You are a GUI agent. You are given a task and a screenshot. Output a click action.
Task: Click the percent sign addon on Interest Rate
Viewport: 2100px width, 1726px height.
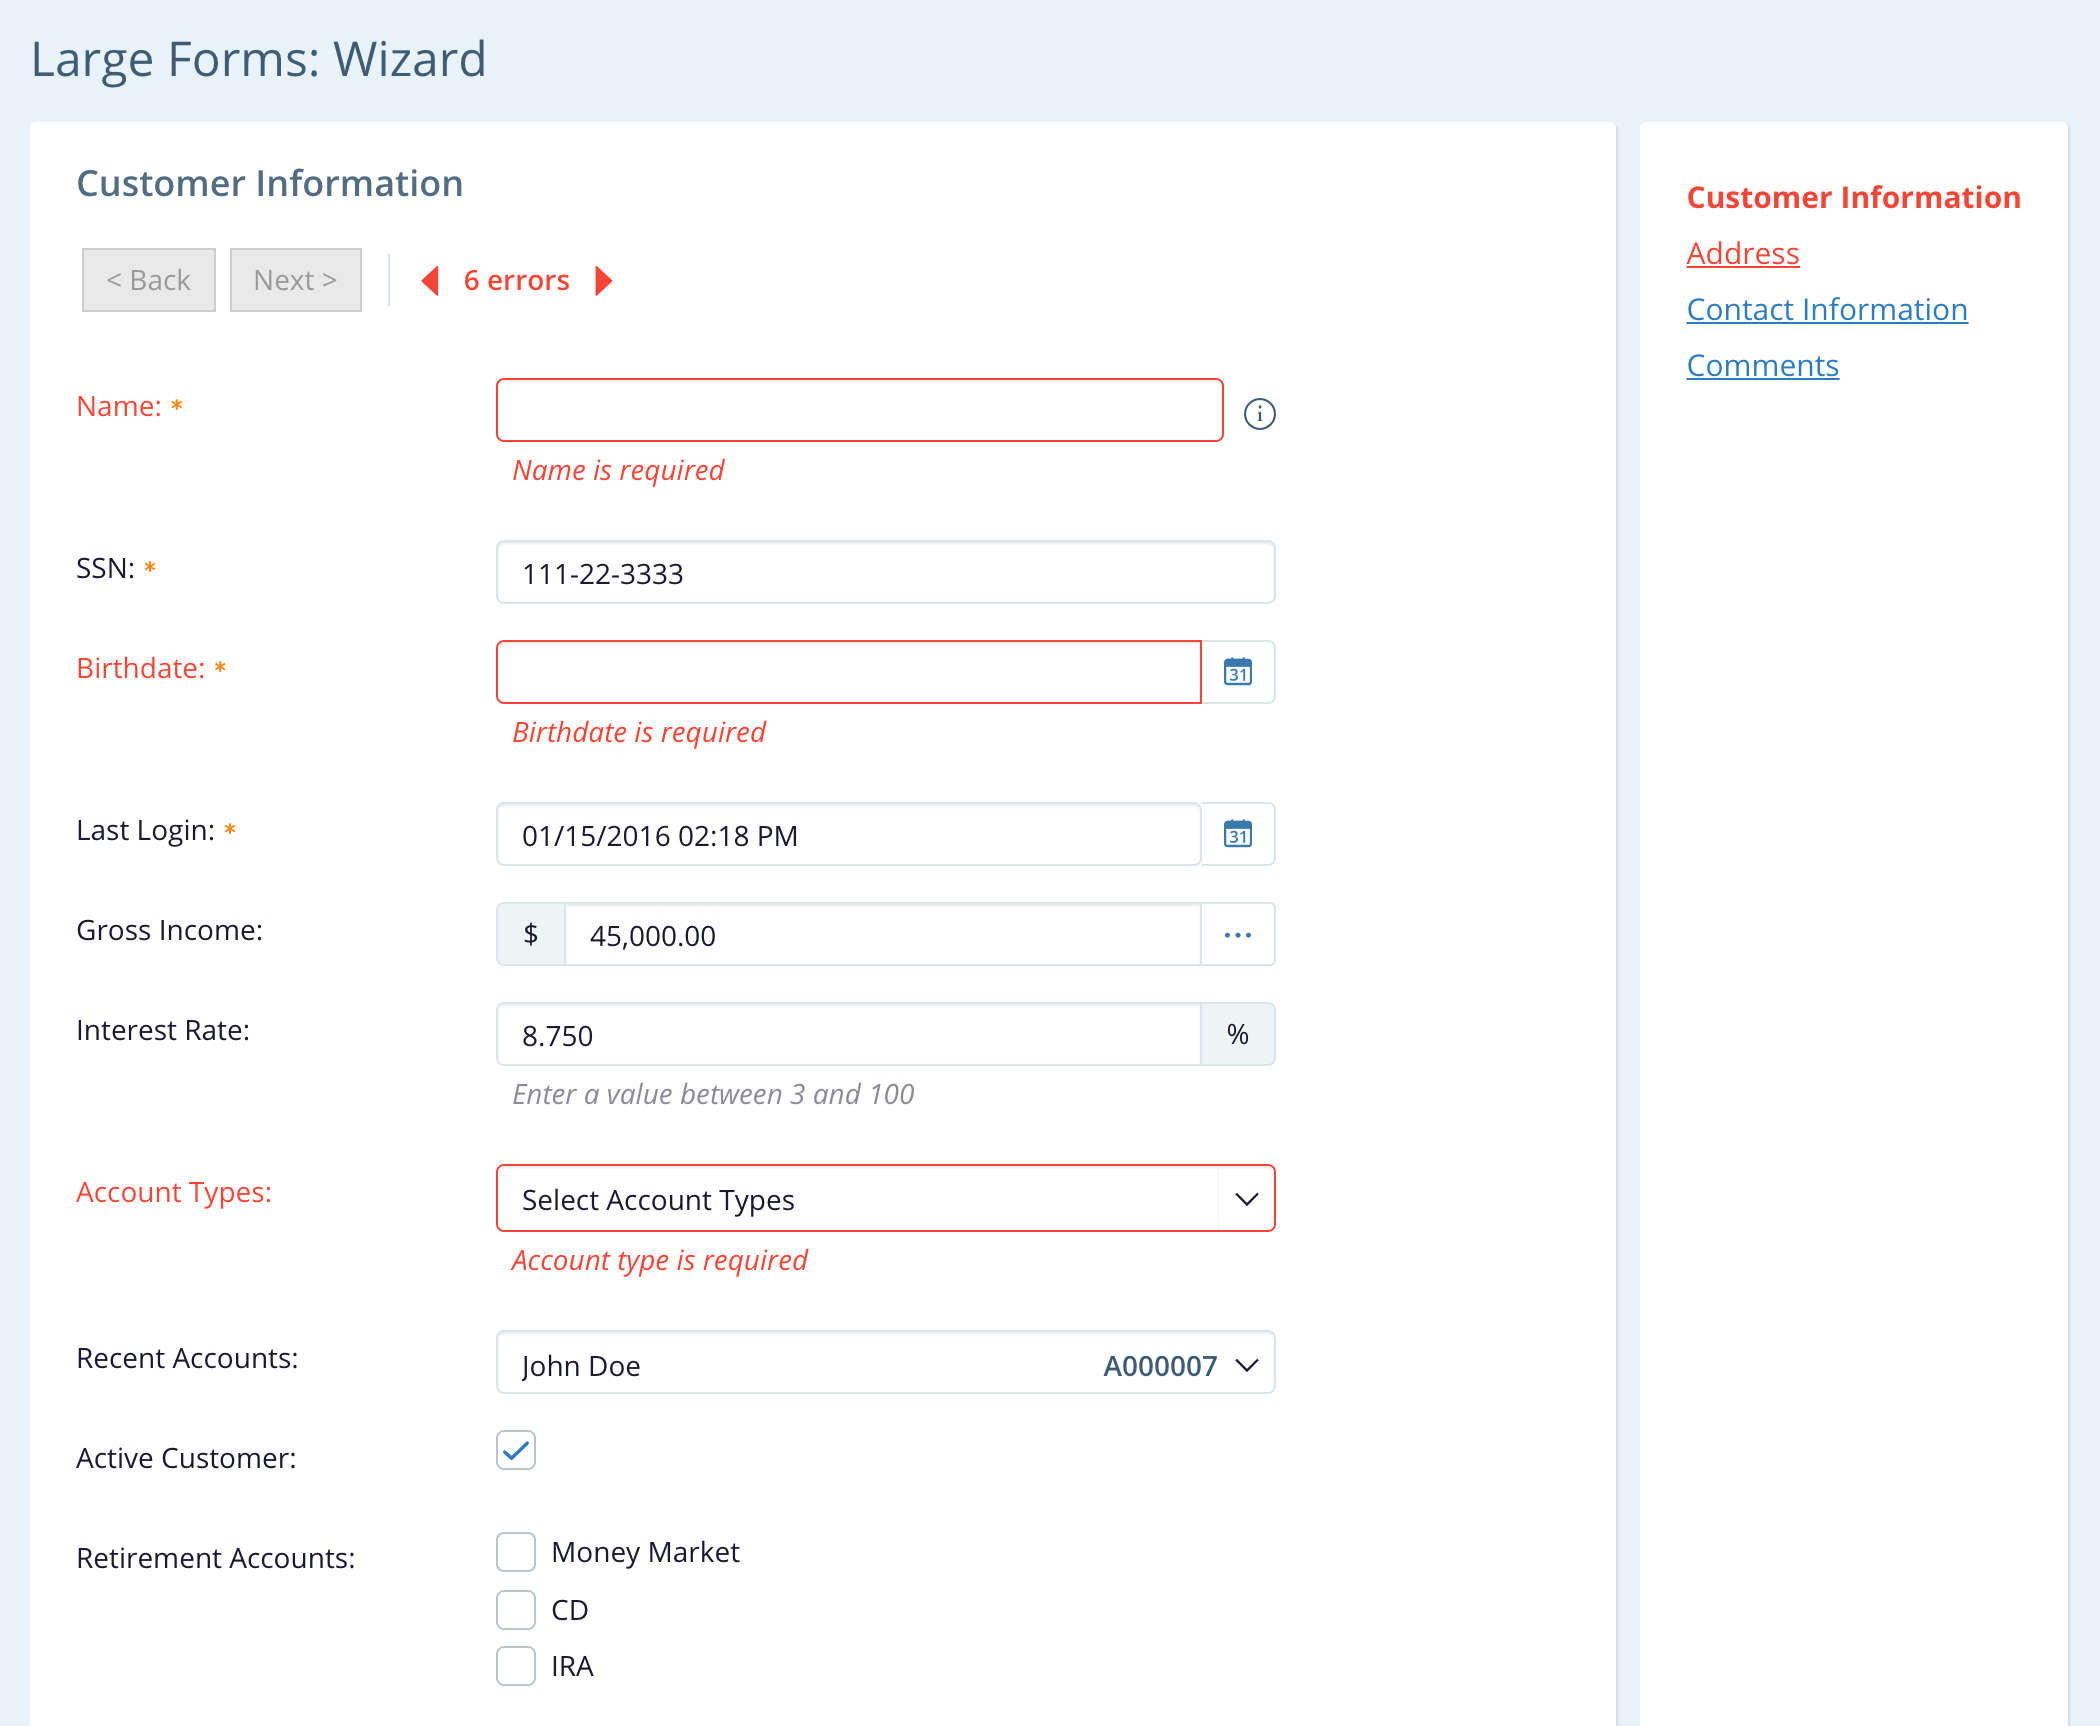(1237, 1034)
